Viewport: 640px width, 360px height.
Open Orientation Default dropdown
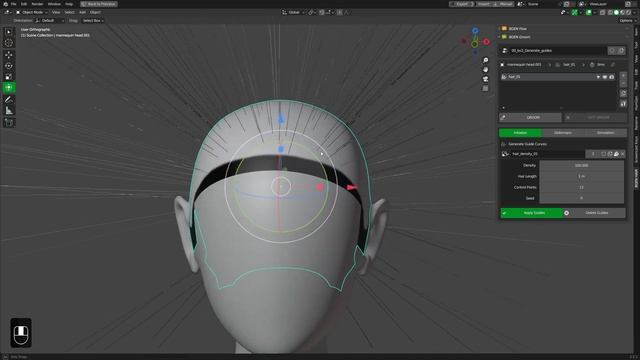50,20
